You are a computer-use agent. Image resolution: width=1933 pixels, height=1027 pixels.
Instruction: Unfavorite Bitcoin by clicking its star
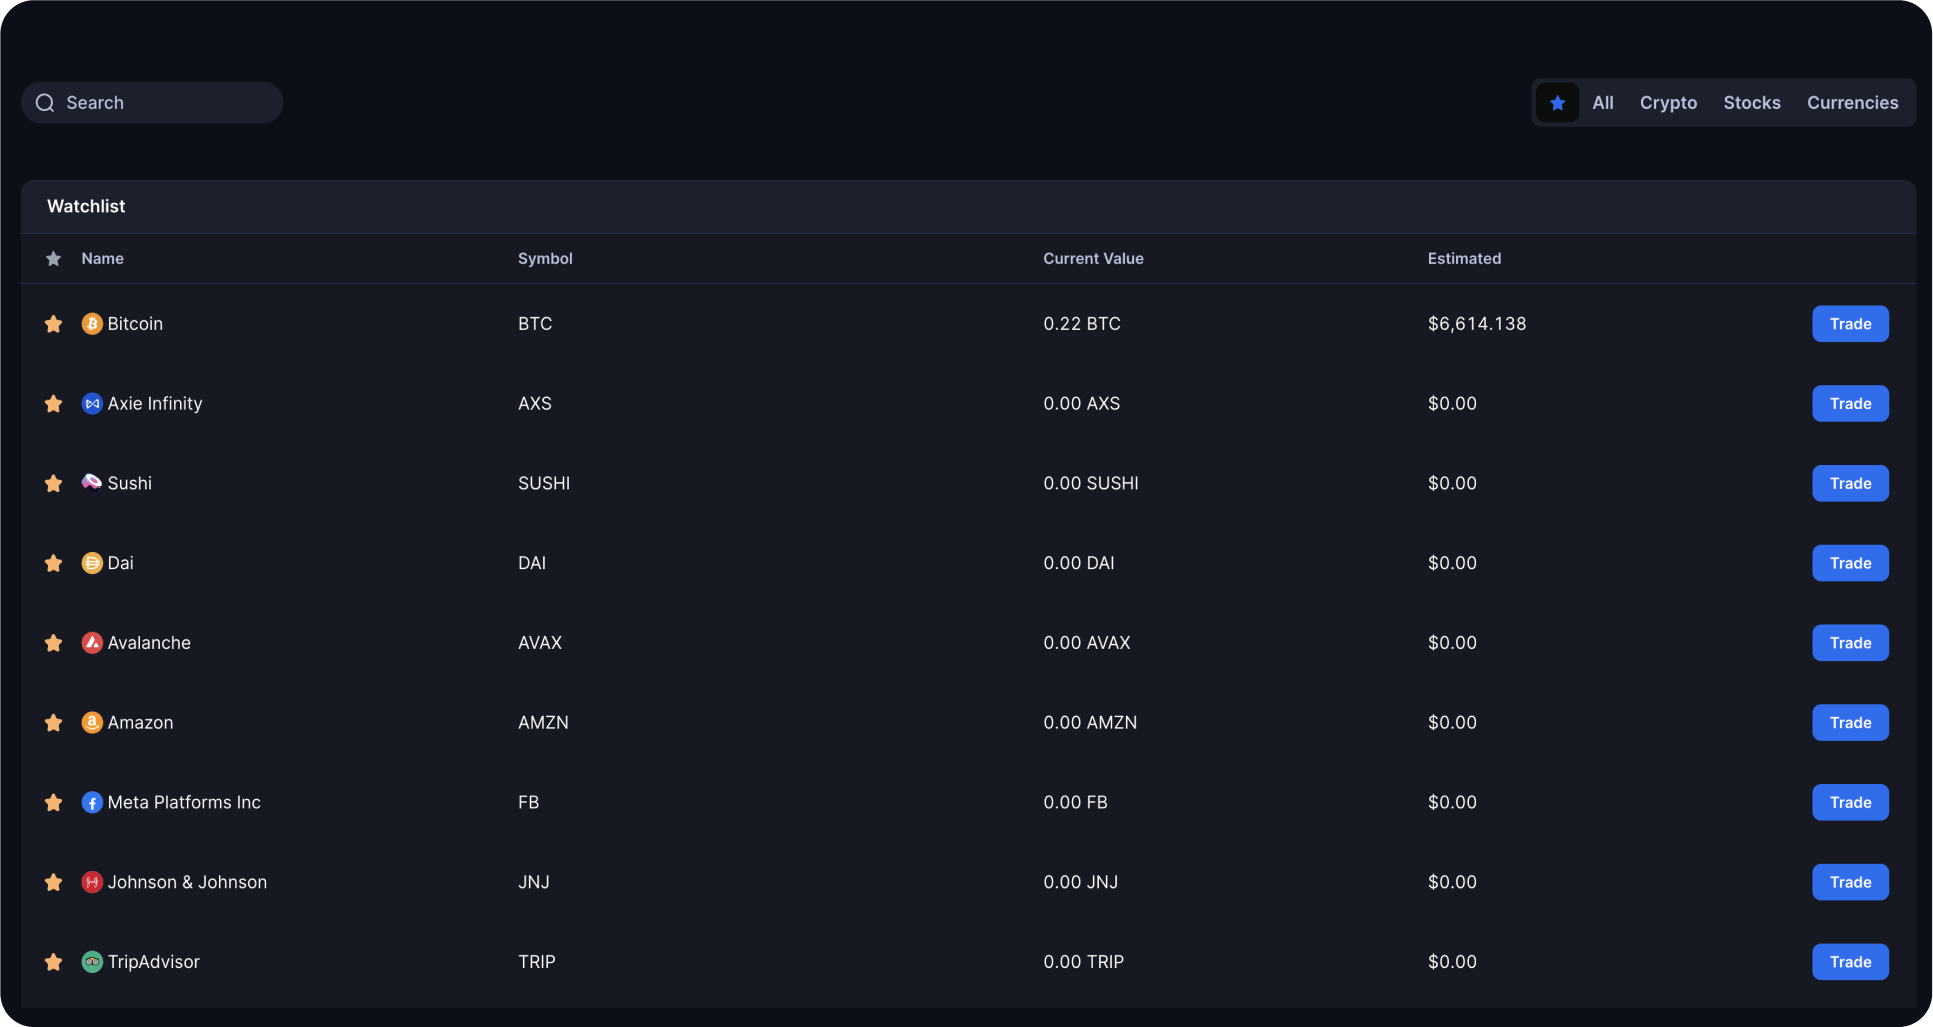54,323
